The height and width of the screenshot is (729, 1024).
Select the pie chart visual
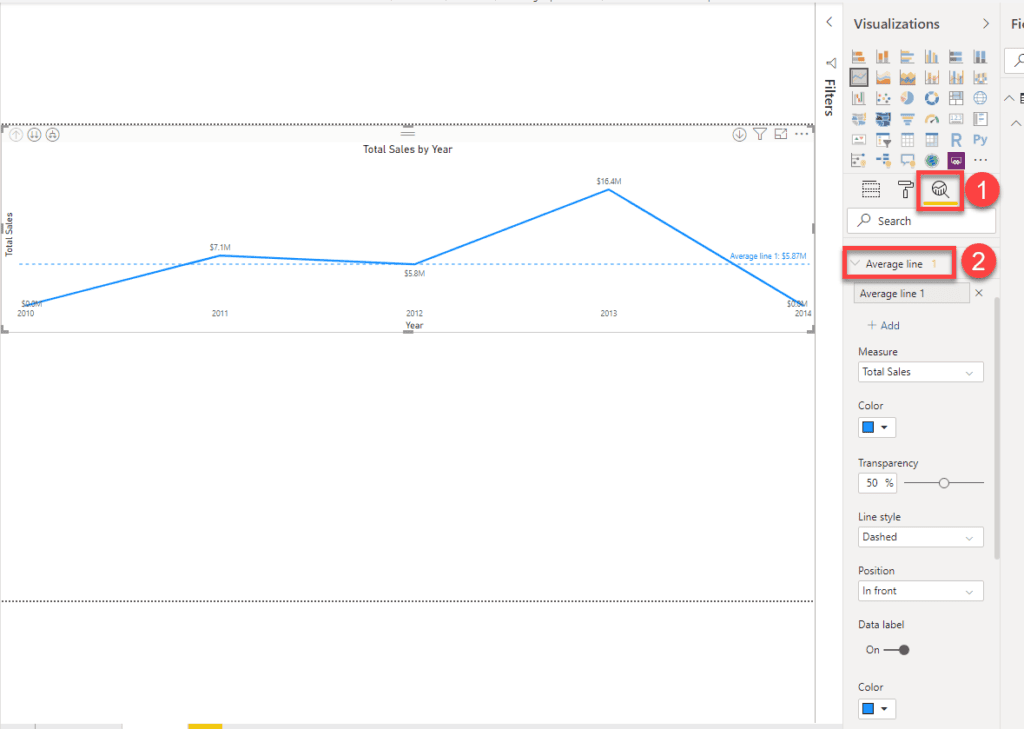(x=907, y=98)
